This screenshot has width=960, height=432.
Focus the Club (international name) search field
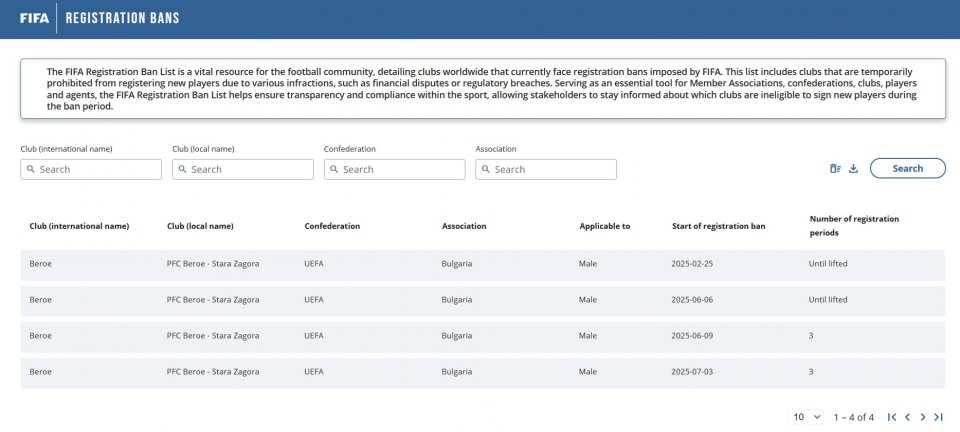pos(91,169)
